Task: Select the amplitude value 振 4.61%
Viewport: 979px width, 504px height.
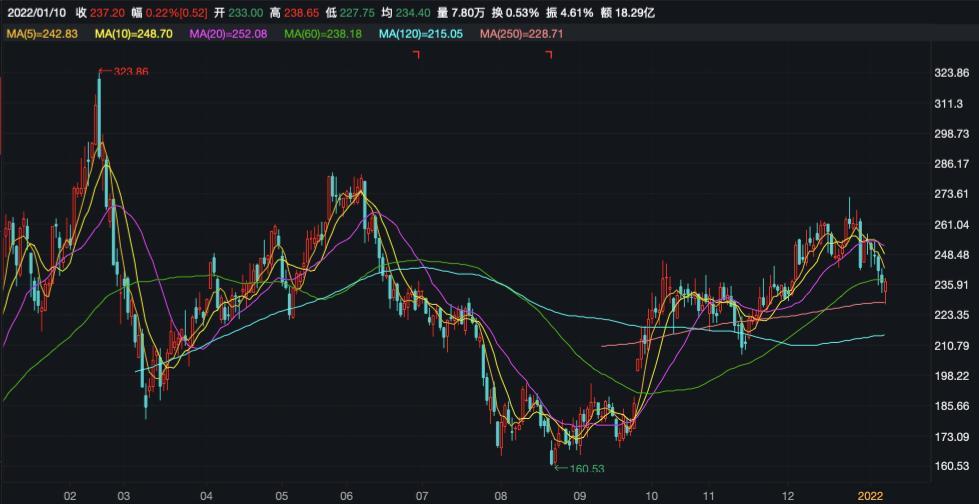Action: (571, 12)
